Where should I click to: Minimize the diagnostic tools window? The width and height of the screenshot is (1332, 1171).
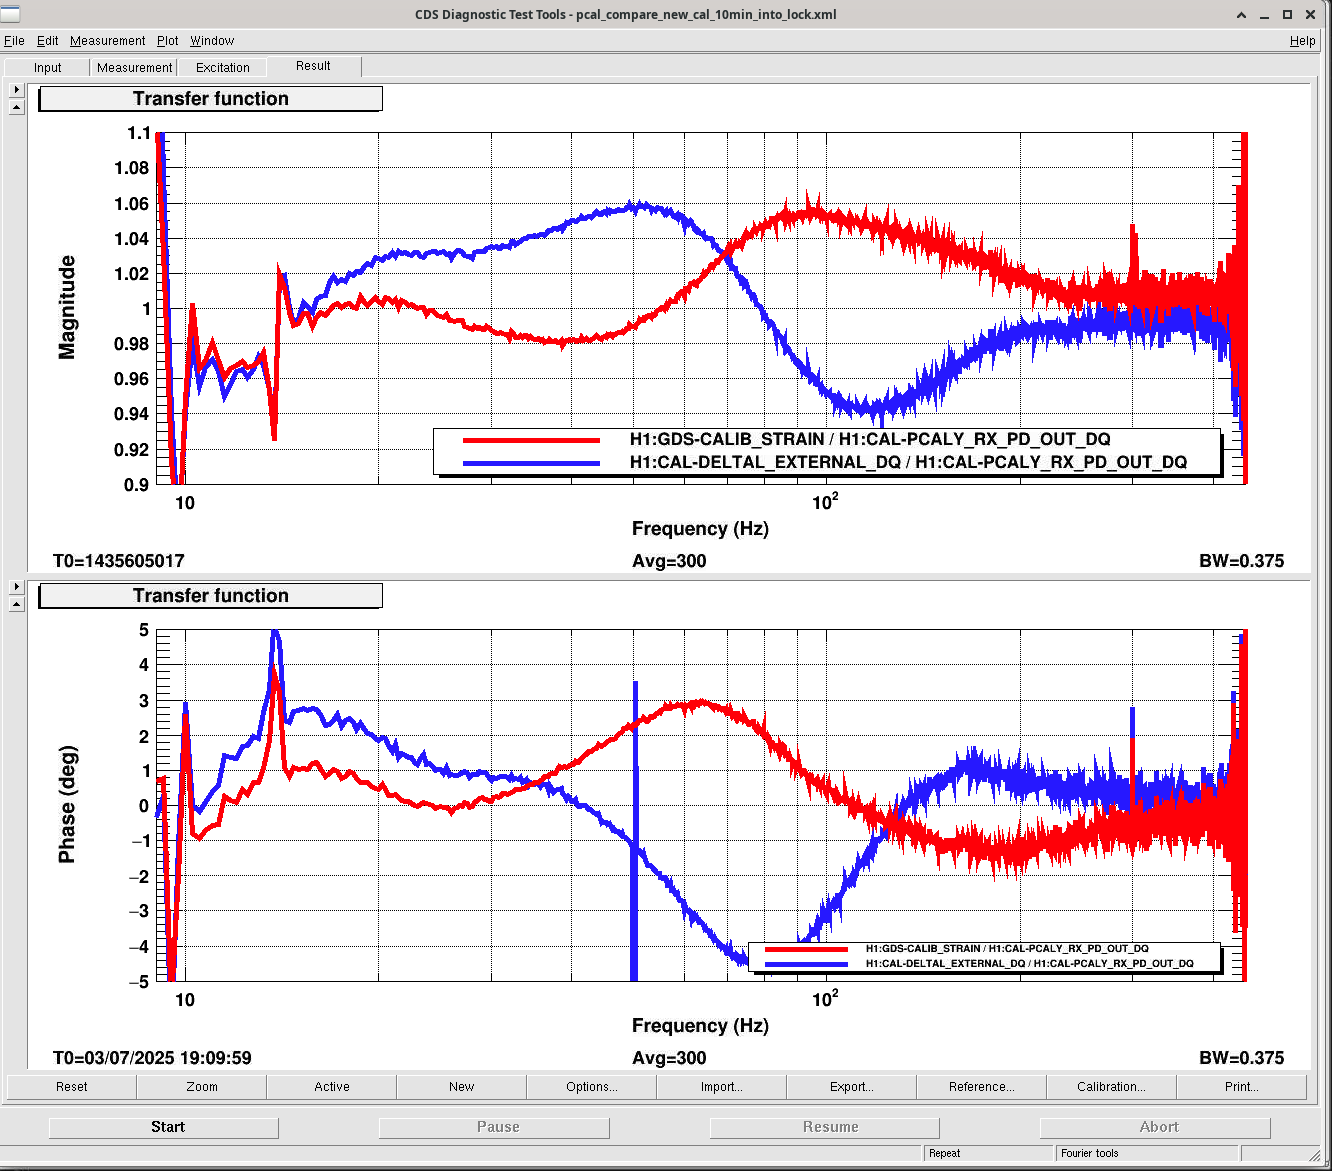pos(1265,15)
